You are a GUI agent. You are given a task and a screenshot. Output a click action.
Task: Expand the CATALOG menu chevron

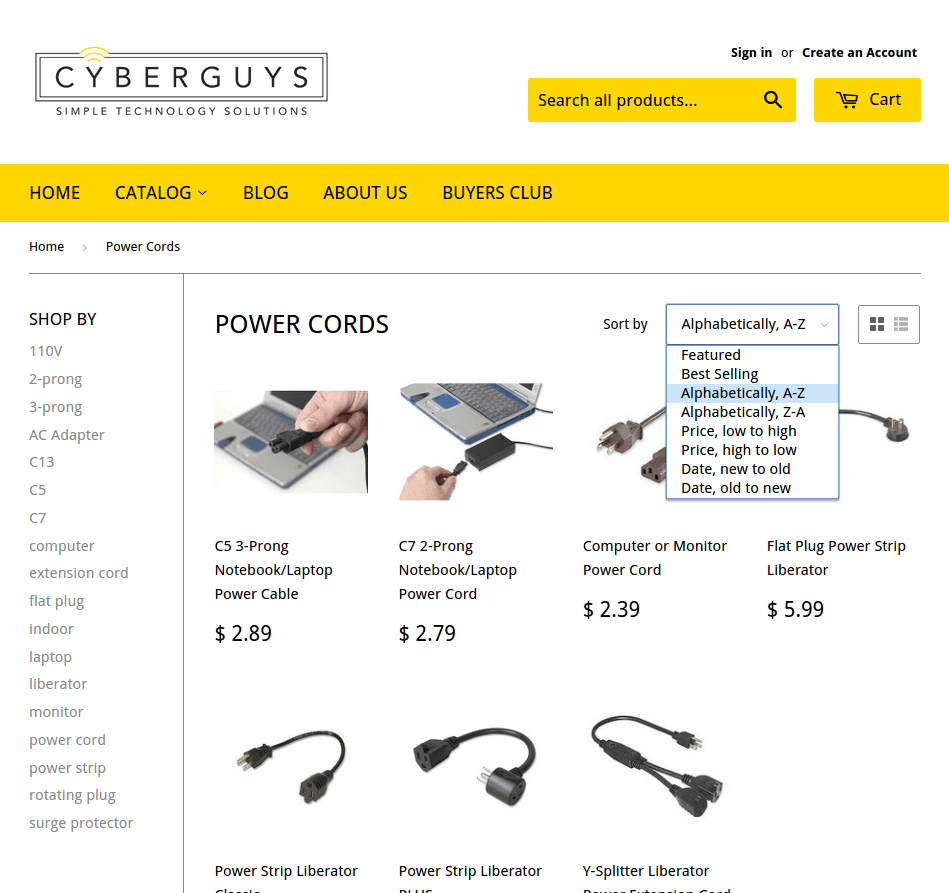click(x=203, y=193)
